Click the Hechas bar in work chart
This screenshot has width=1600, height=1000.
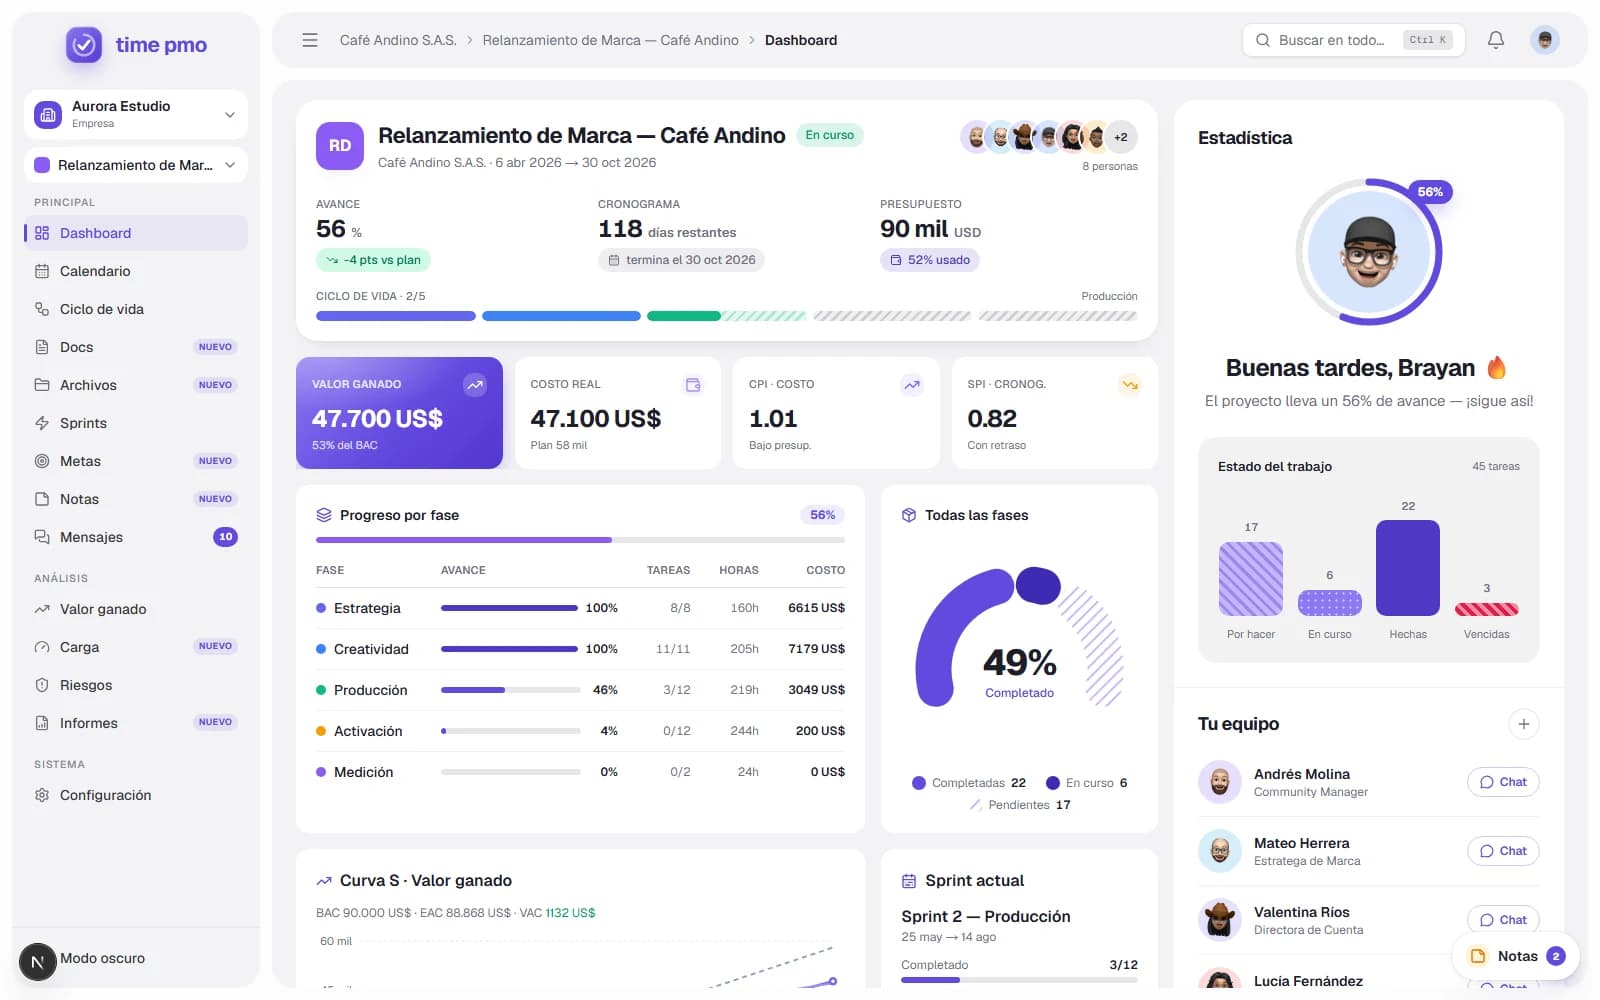1408,568
